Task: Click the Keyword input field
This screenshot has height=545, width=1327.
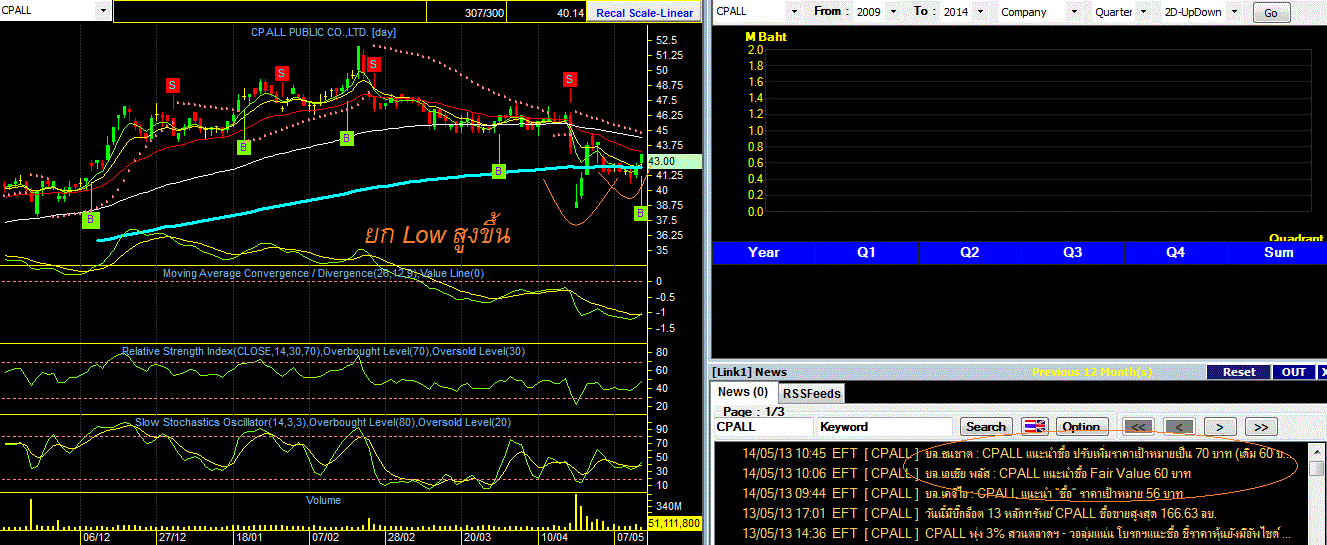Action: 886,427
